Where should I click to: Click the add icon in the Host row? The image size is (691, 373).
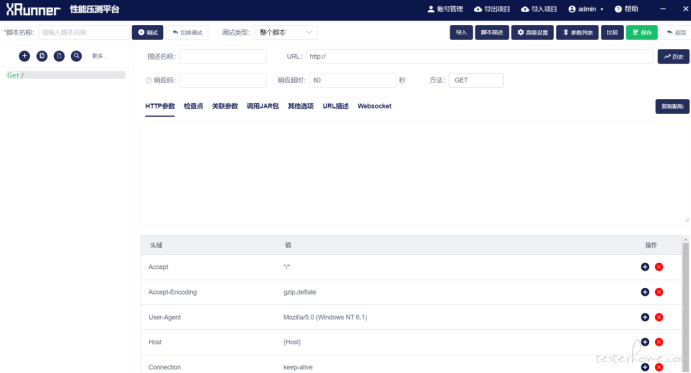[x=645, y=342]
